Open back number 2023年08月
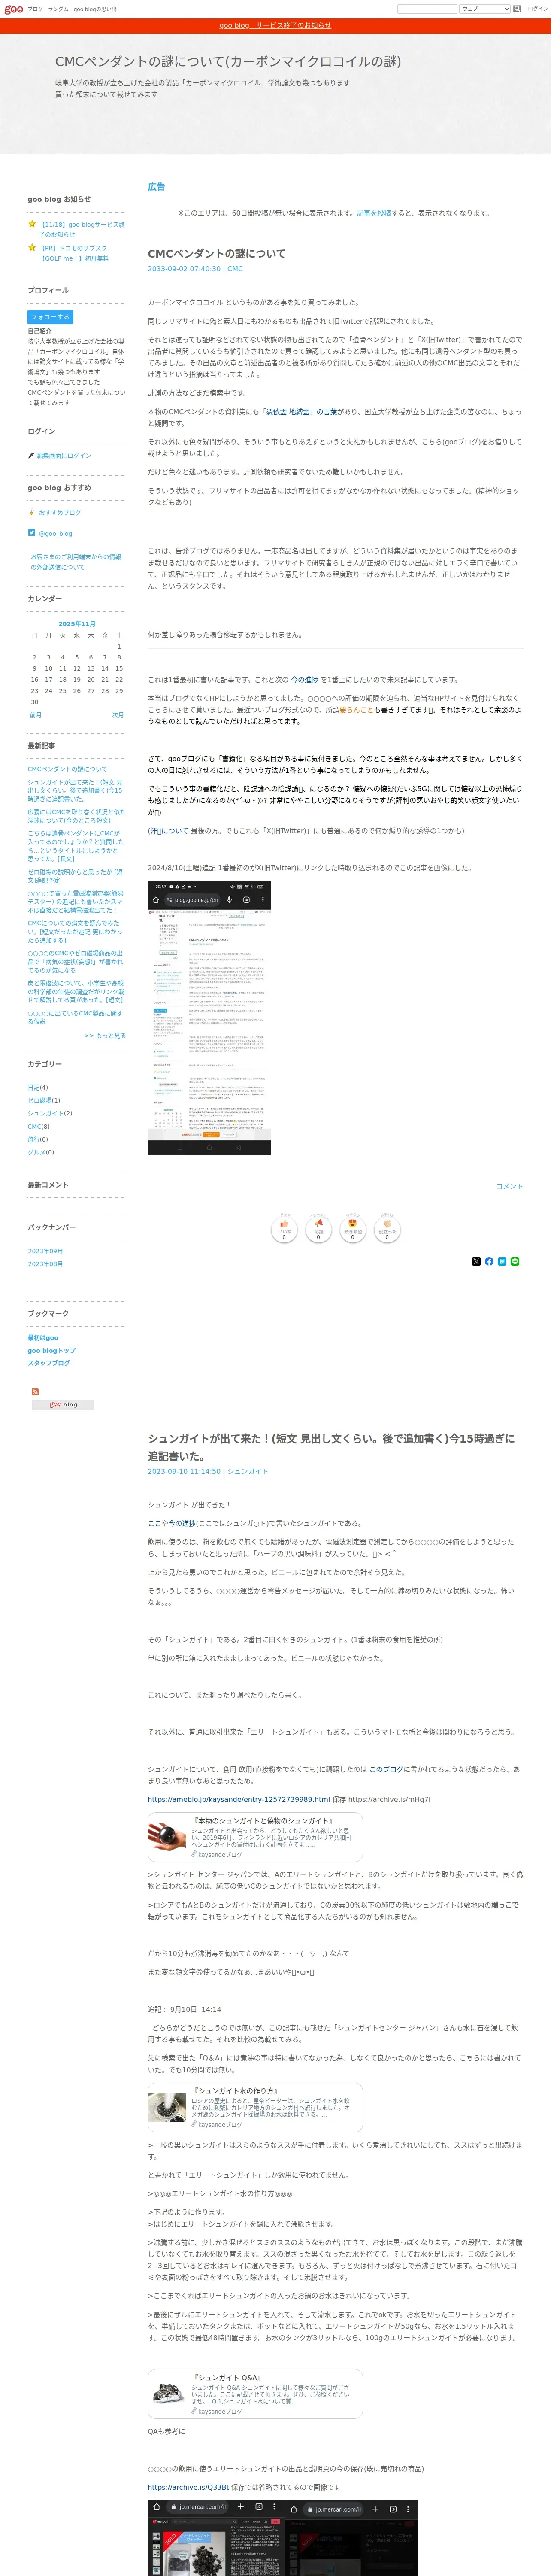 point(45,1264)
